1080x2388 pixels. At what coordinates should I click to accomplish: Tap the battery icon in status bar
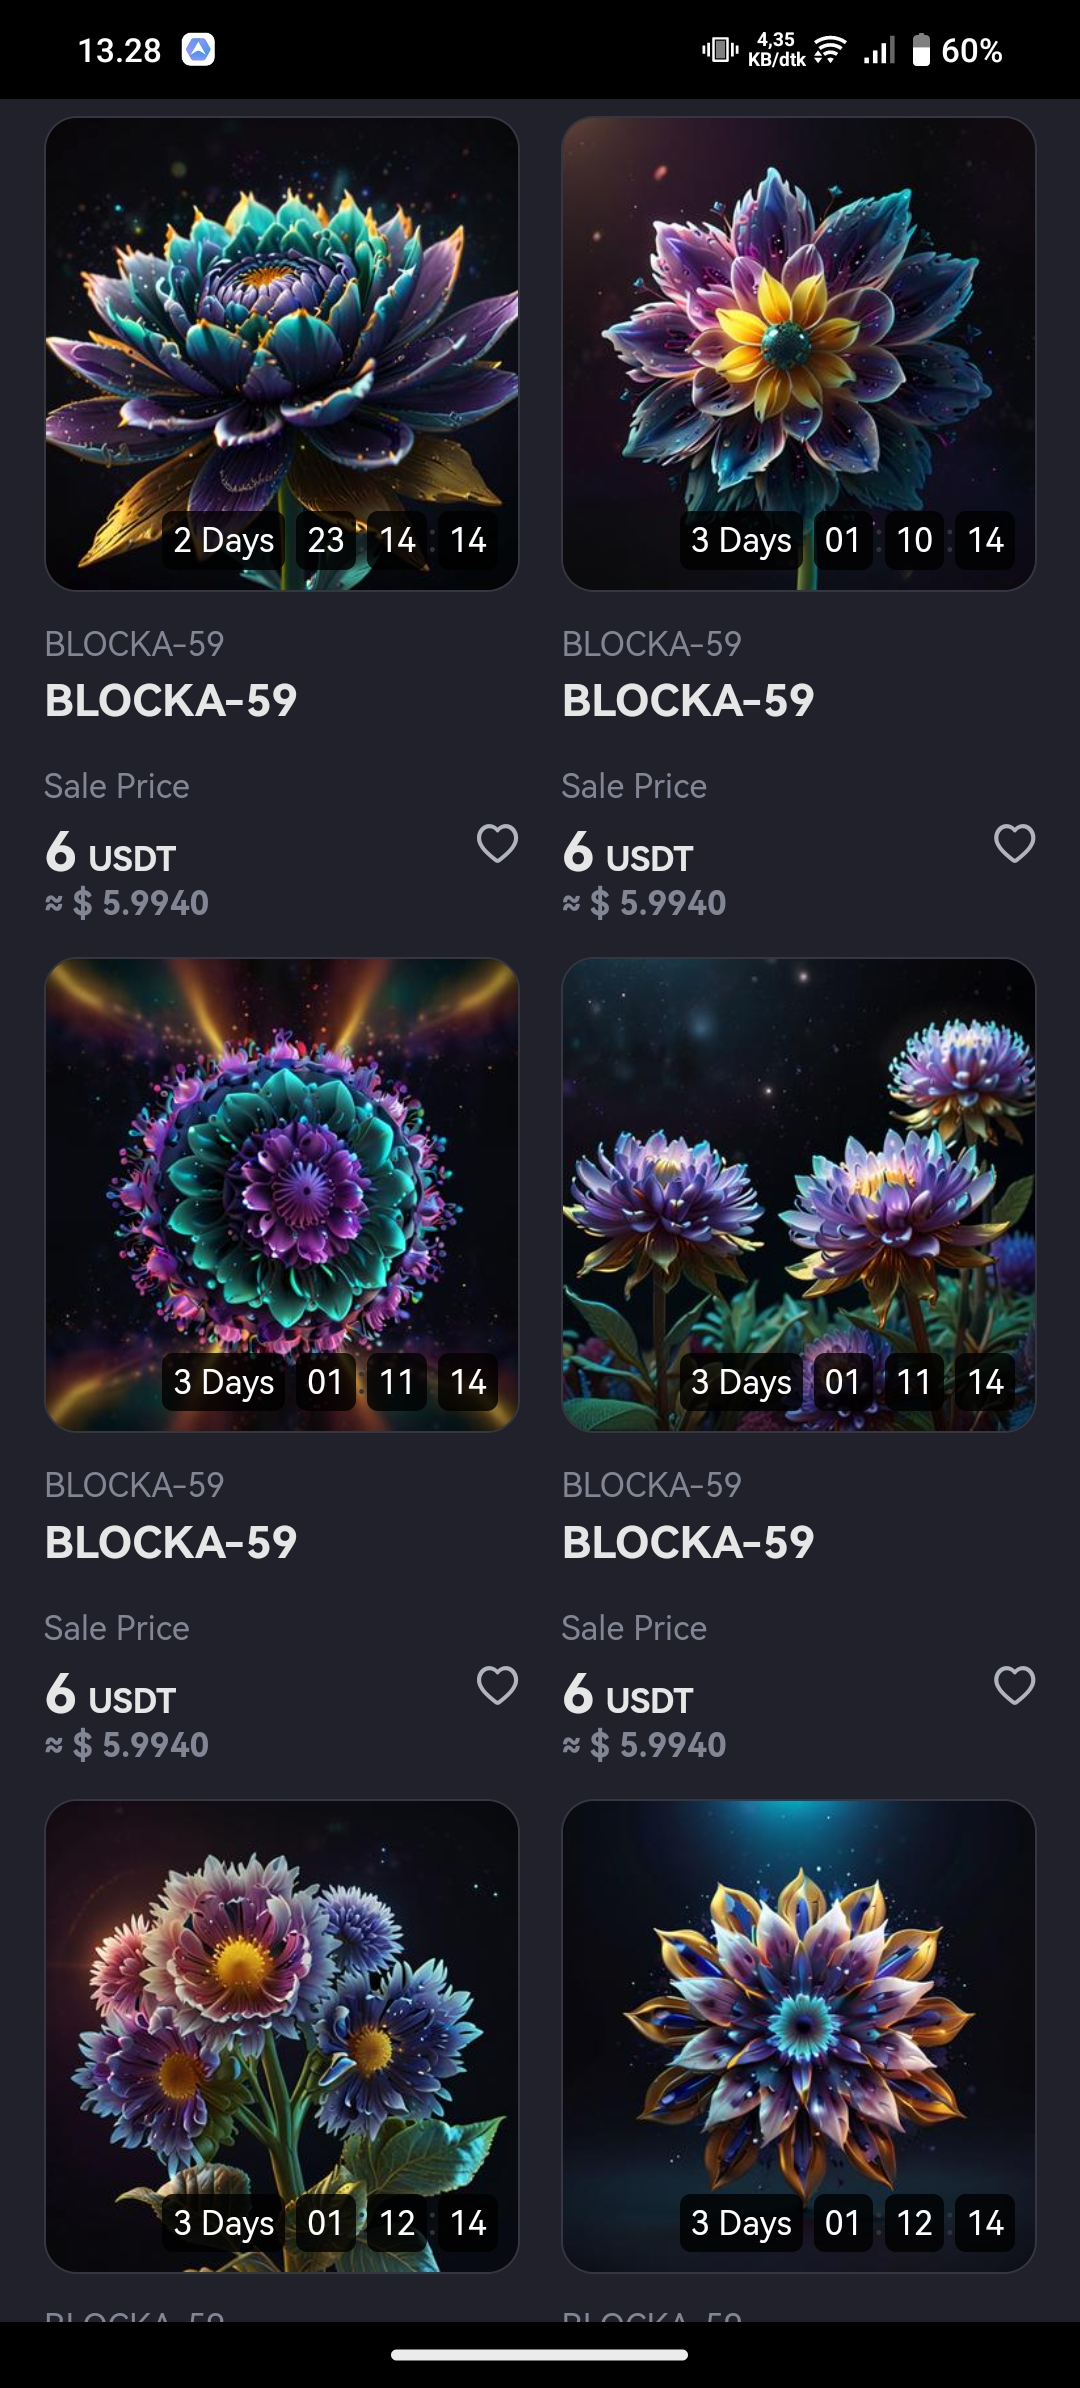point(921,50)
